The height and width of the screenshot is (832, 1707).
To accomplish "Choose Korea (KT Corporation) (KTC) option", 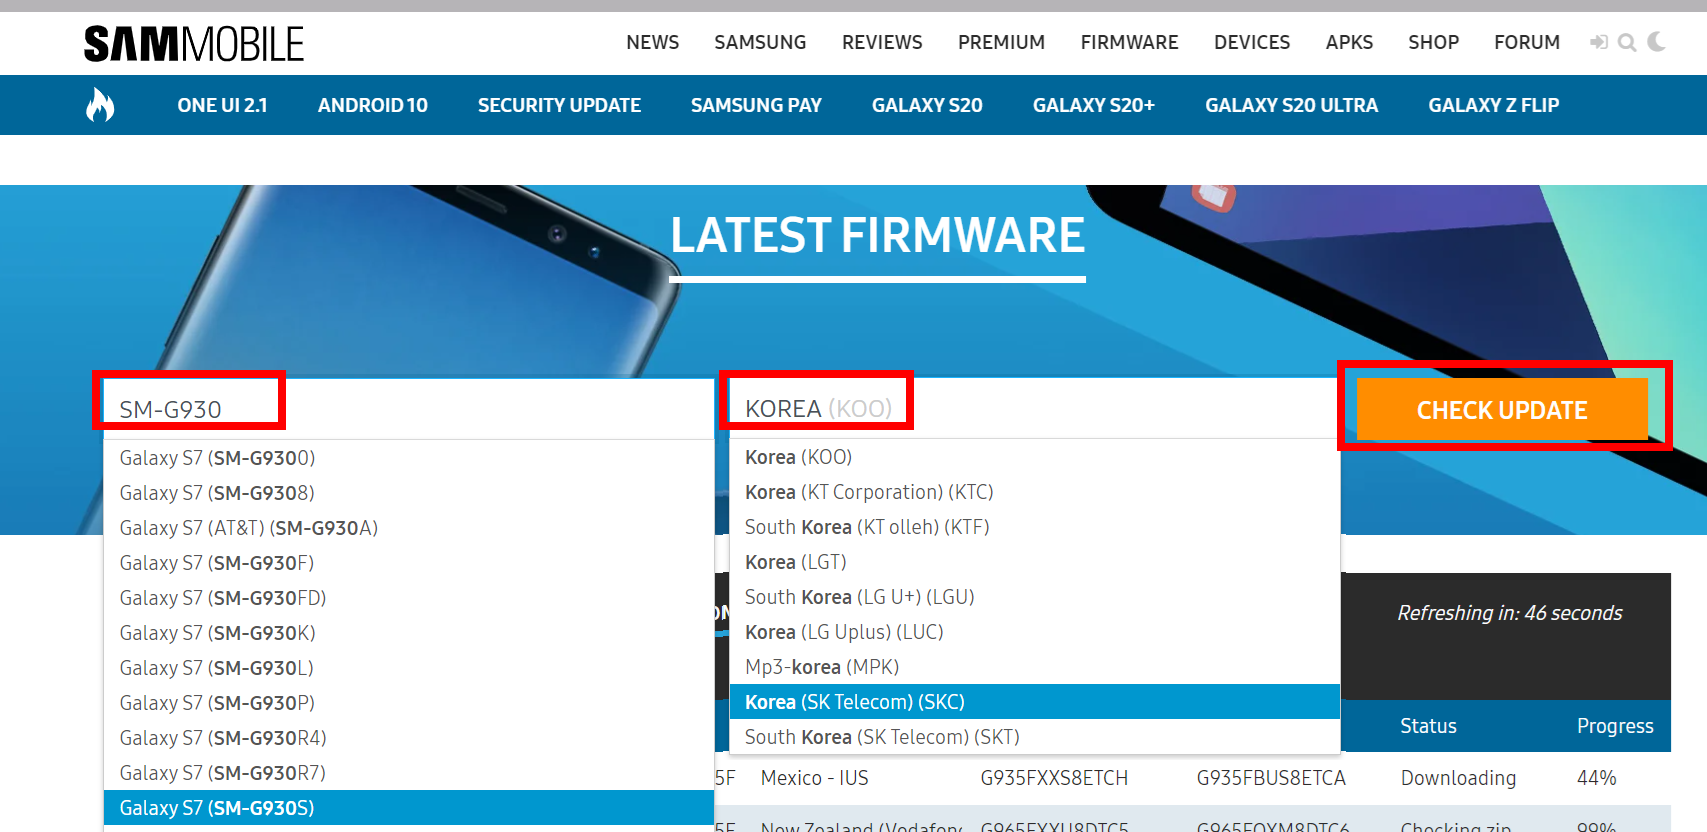I will click(x=1035, y=492).
